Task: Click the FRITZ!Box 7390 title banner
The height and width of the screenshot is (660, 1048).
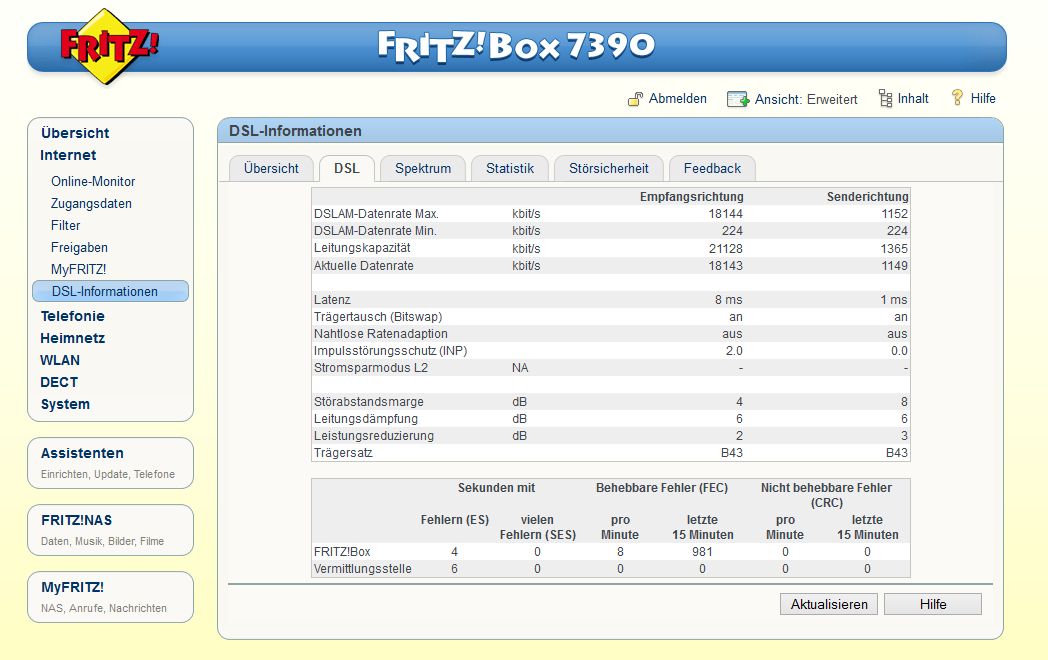Action: tap(516, 47)
